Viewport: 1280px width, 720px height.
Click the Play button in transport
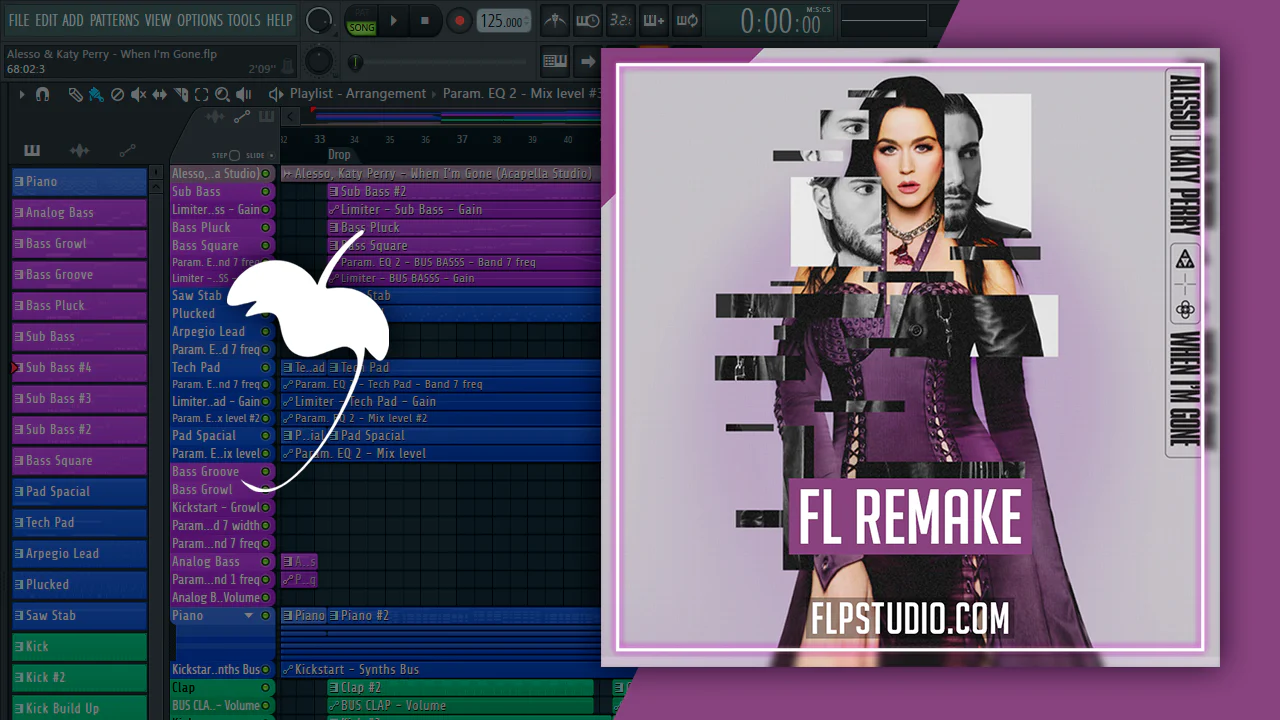[393, 20]
